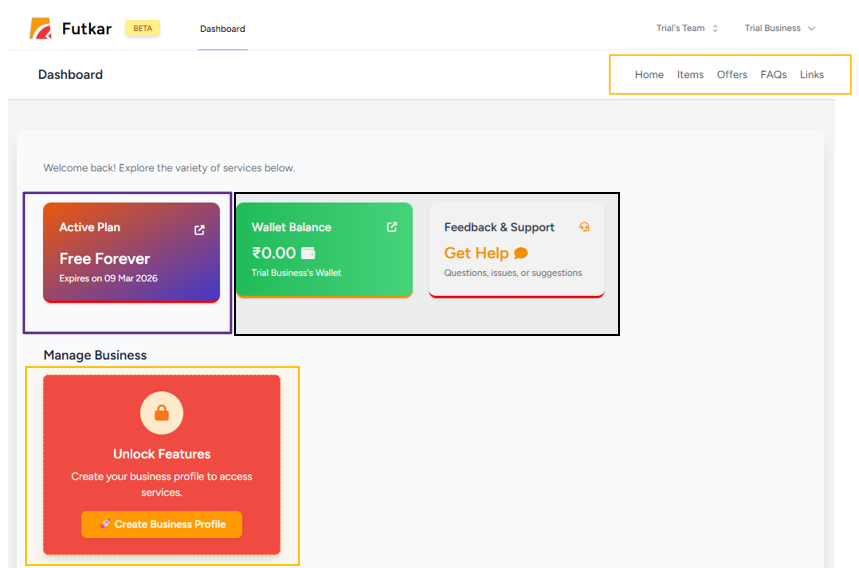
Task: Click 'Questions, issues, or suggestions' text
Action: pyautogui.click(x=513, y=273)
